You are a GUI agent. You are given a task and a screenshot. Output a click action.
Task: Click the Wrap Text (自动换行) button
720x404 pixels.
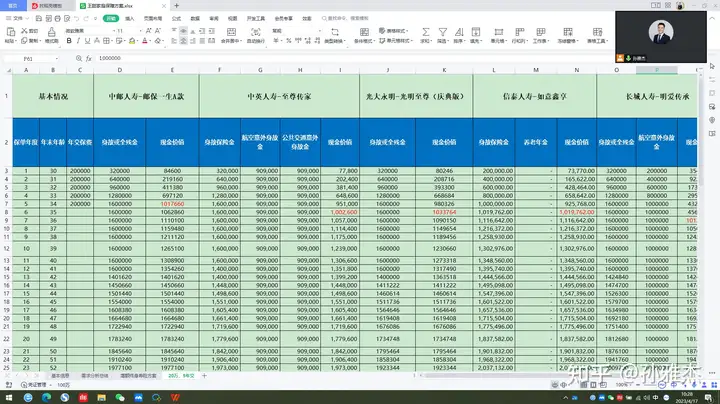click(256, 35)
